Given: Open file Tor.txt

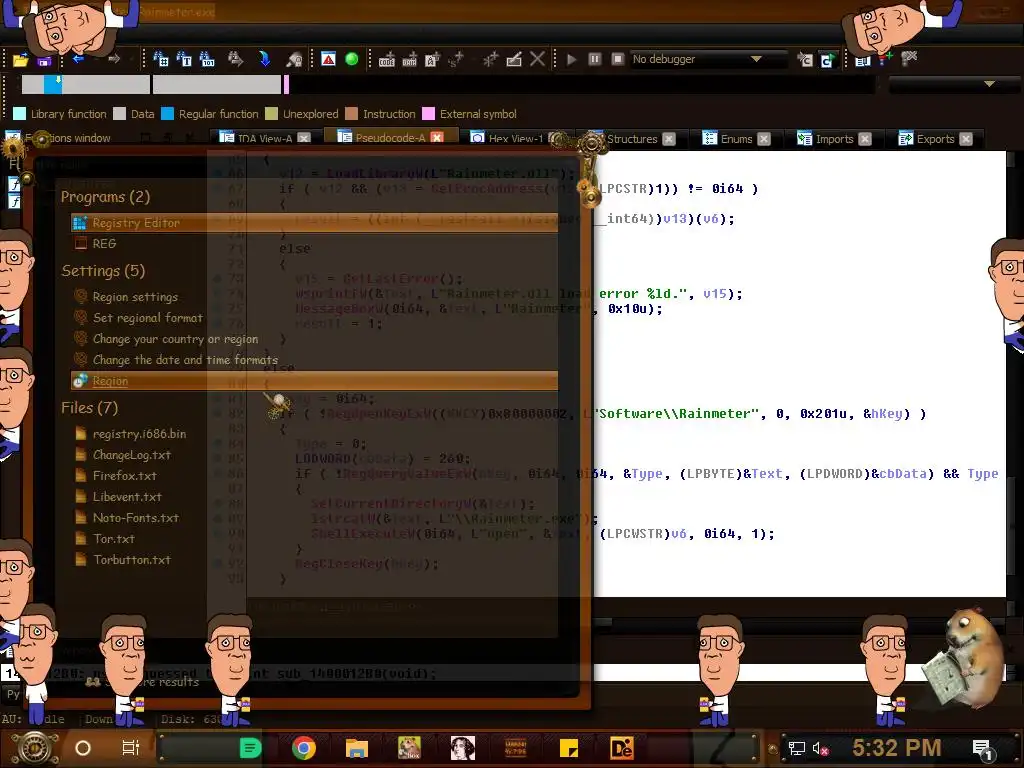Looking at the screenshot, I should [x=113, y=538].
